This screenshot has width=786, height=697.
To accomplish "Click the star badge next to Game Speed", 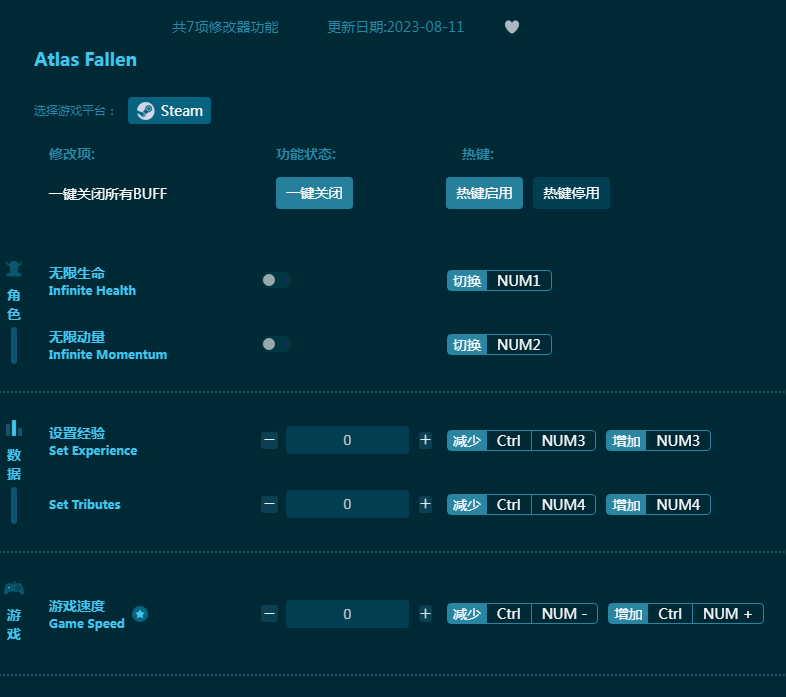I will coord(140,614).
